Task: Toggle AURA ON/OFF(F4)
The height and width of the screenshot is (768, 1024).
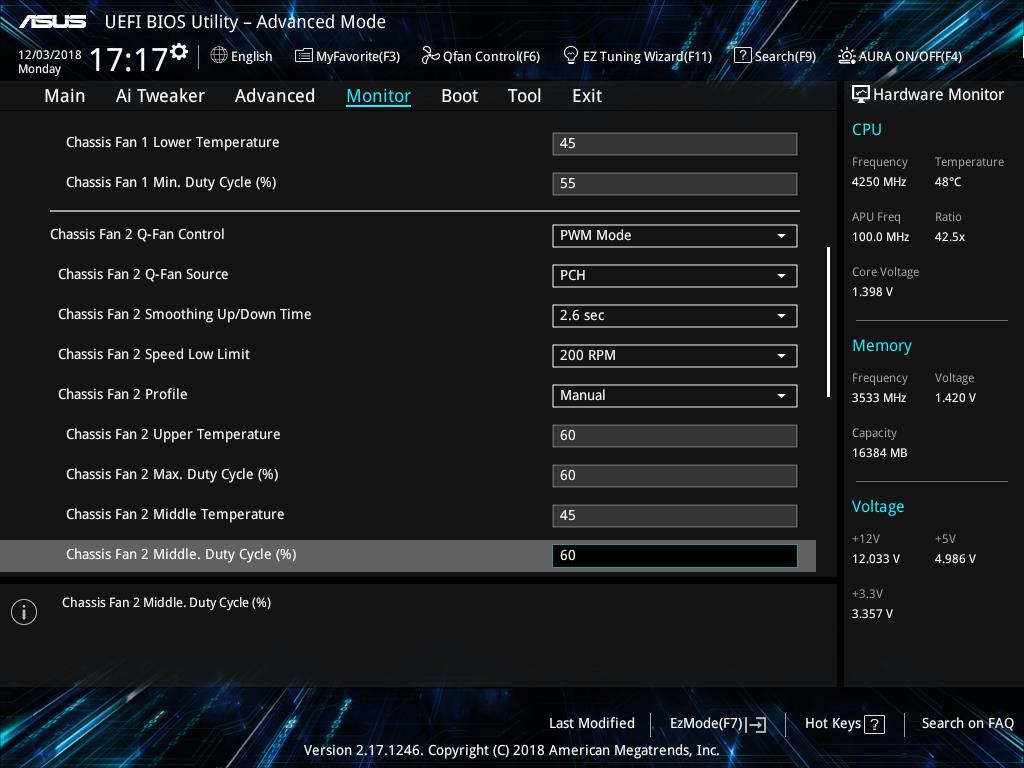Action: 900,56
